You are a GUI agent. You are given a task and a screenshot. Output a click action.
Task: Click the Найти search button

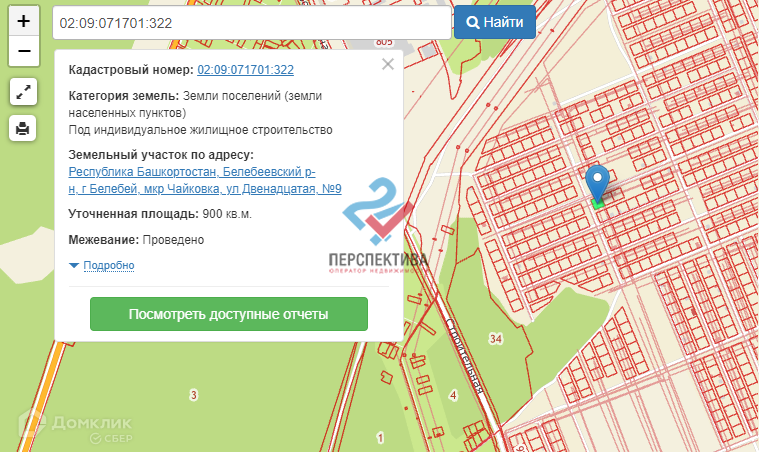[x=495, y=22]
